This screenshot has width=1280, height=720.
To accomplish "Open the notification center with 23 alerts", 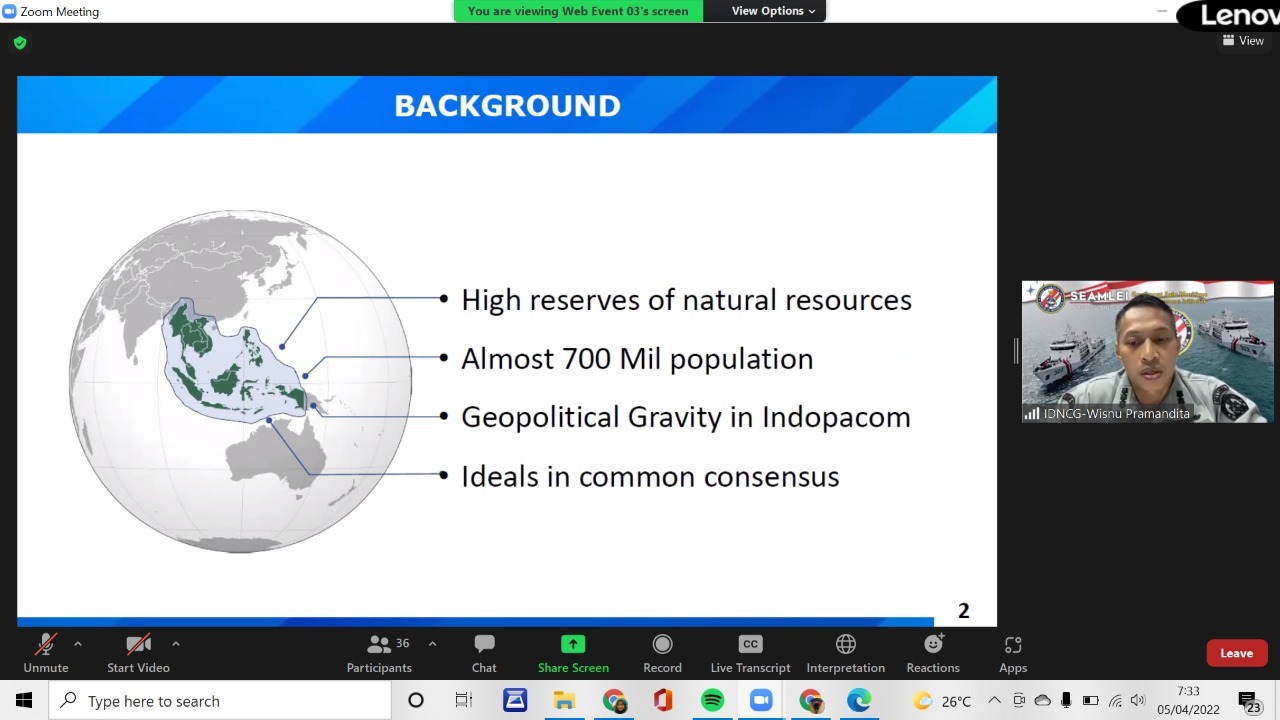I will click(1251, 702).
